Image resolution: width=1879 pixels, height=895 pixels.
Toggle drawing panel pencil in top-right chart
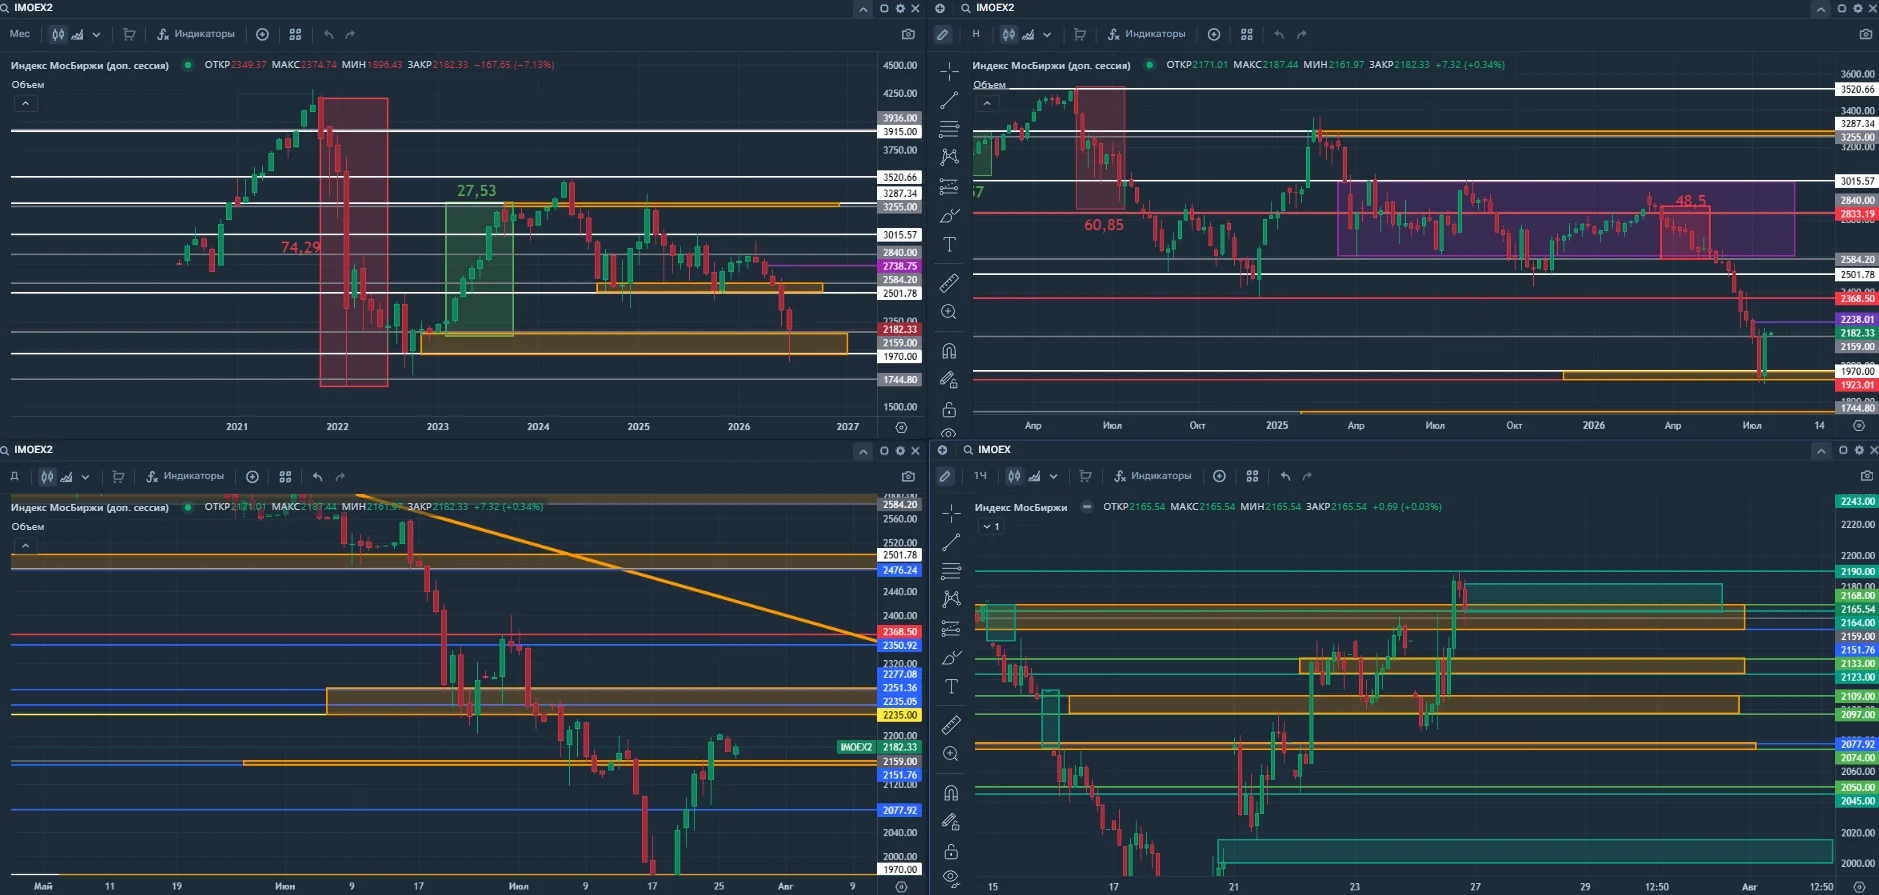tap(943, 34)
